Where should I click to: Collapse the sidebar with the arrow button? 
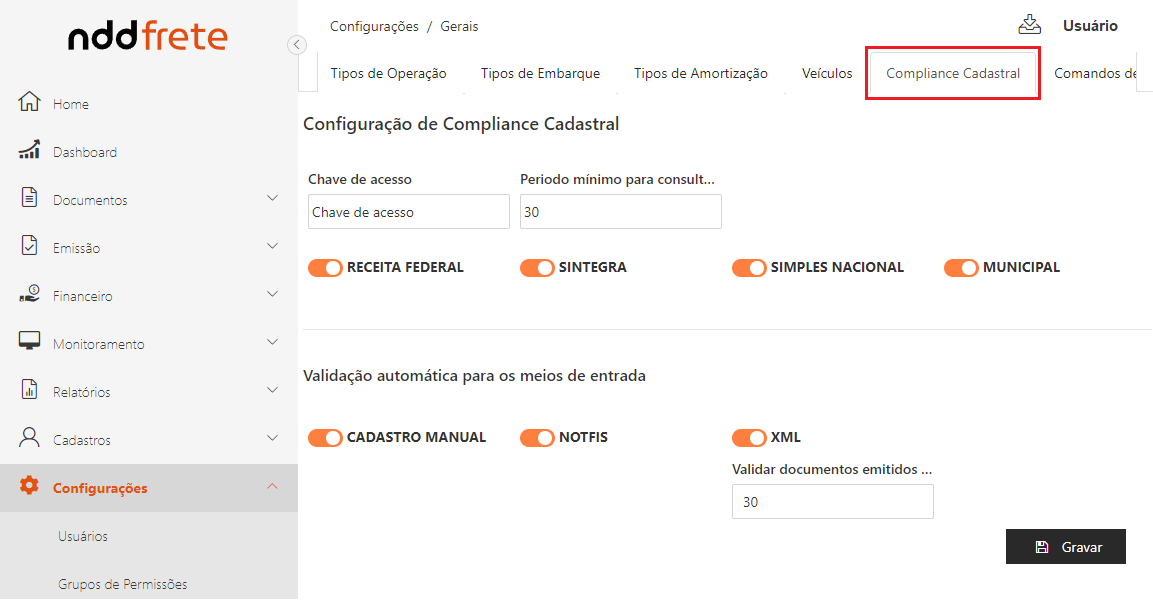(x=296, y=44)
